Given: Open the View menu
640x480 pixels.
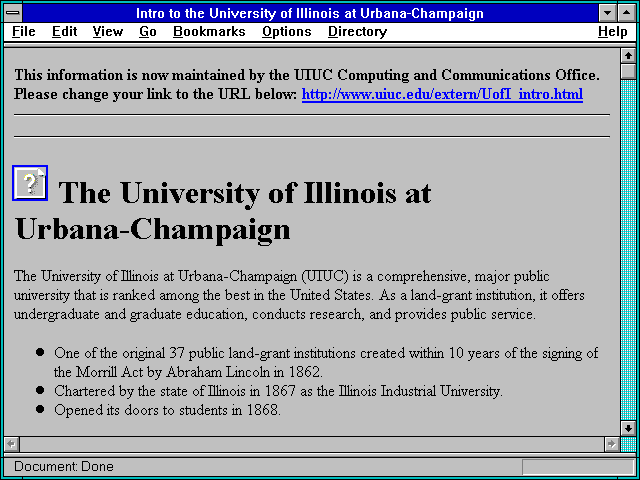Looking at the screenshot, I should pos(108,32).
